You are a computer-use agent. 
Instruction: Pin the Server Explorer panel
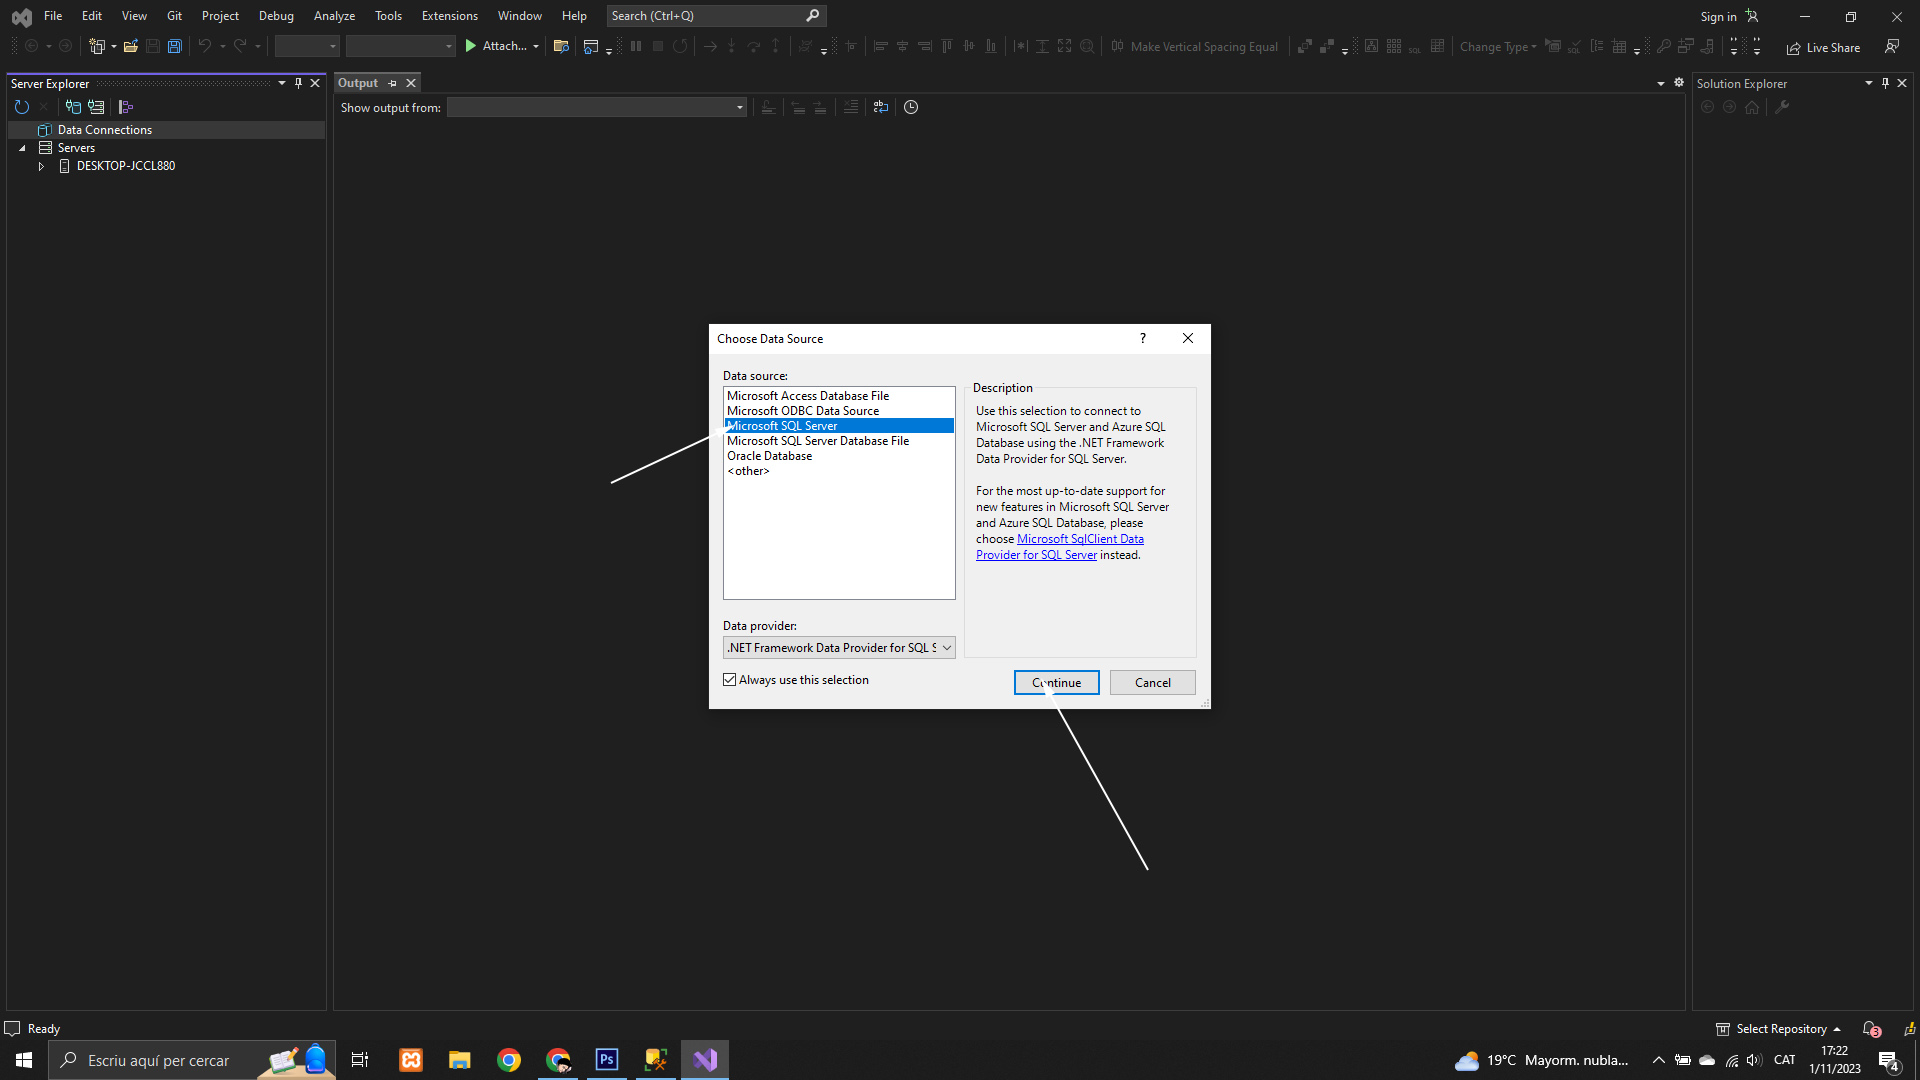click(x=298, y=83)
